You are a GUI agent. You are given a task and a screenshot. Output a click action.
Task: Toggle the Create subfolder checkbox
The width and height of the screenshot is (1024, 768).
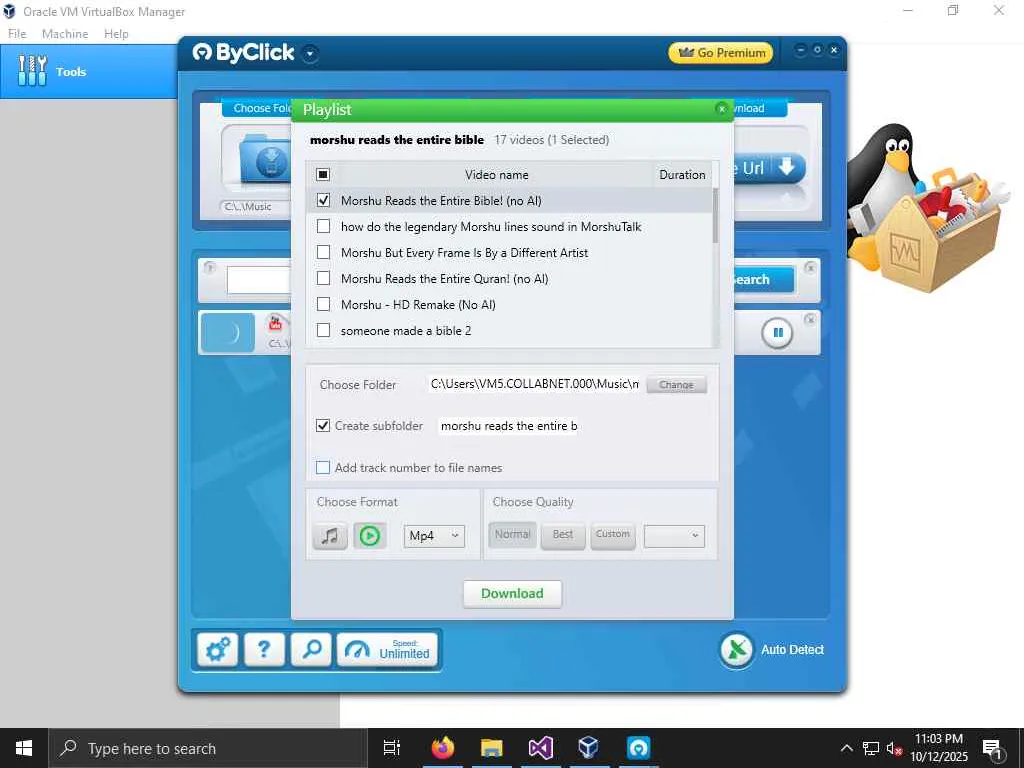click(x=323, y=426)
